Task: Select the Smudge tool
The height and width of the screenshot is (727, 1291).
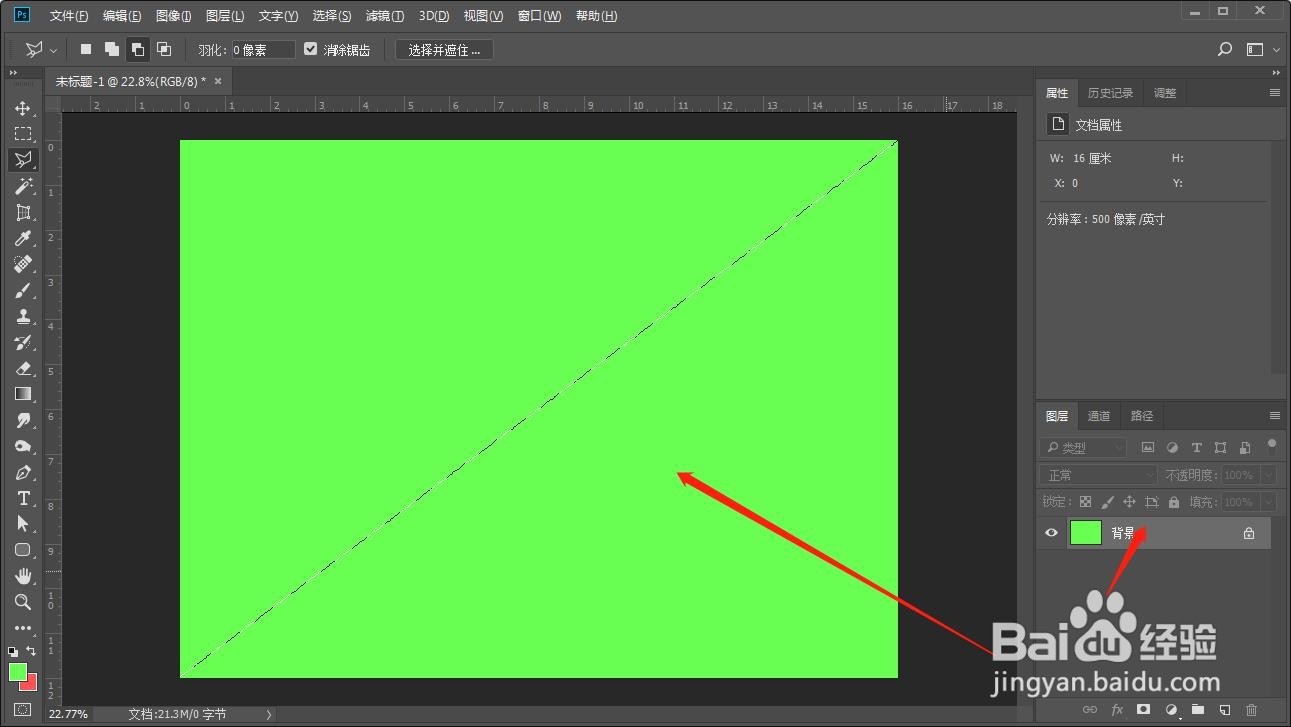Action: (23, 420)
